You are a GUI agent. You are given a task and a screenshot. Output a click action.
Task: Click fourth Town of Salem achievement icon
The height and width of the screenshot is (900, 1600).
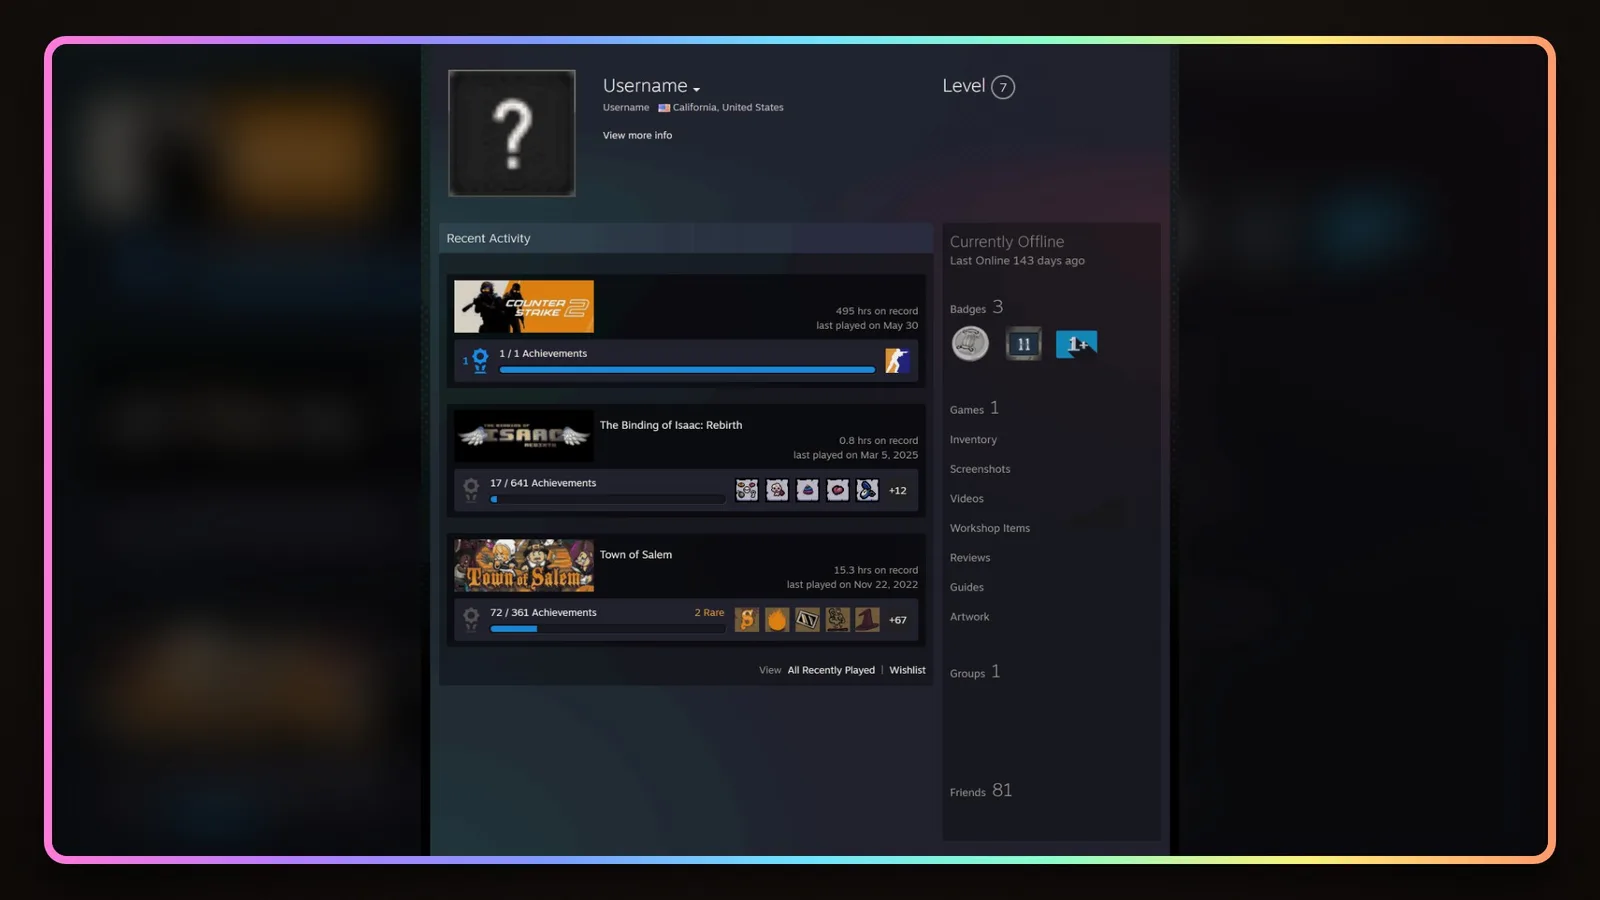837,620
